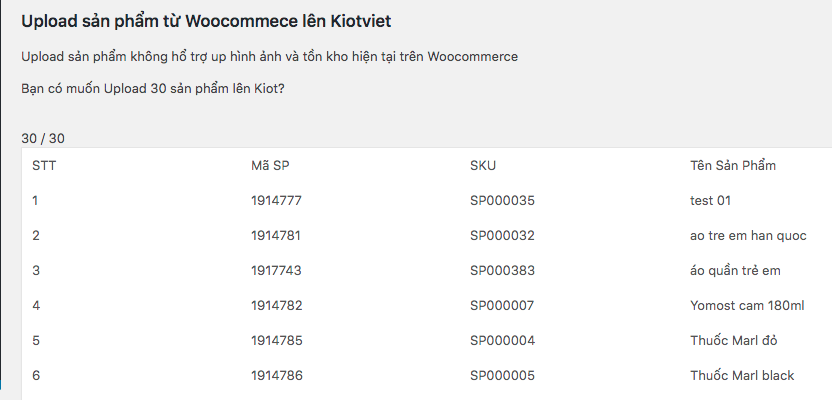Select SKU SP000035 cell

click(x=502, y=201)
